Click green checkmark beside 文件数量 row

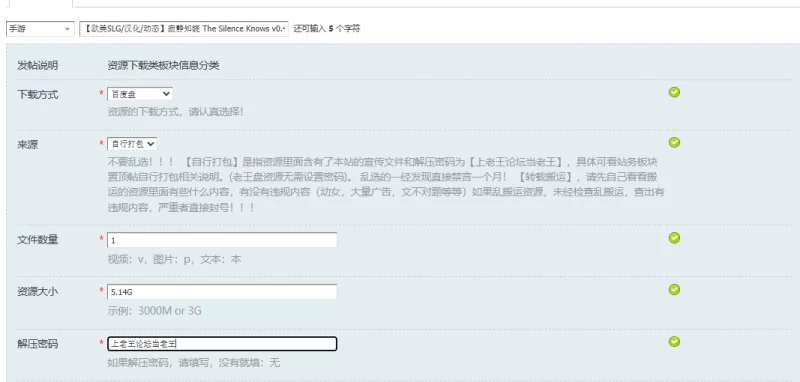coord(674,238)
